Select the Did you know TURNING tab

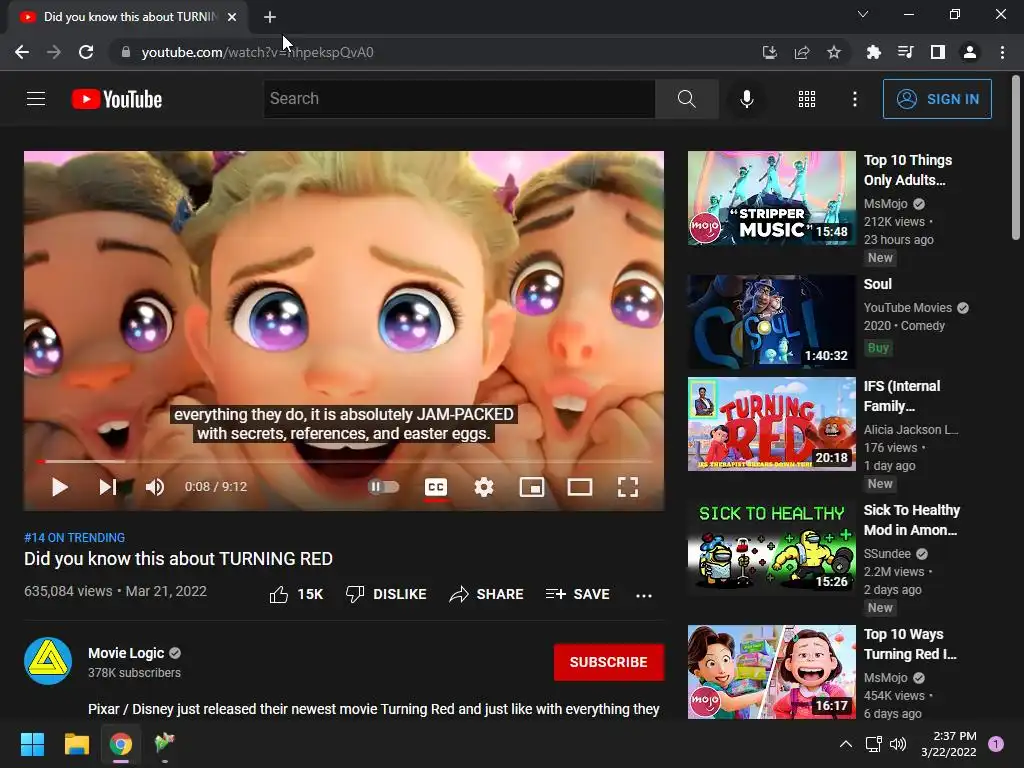(128, 17)
